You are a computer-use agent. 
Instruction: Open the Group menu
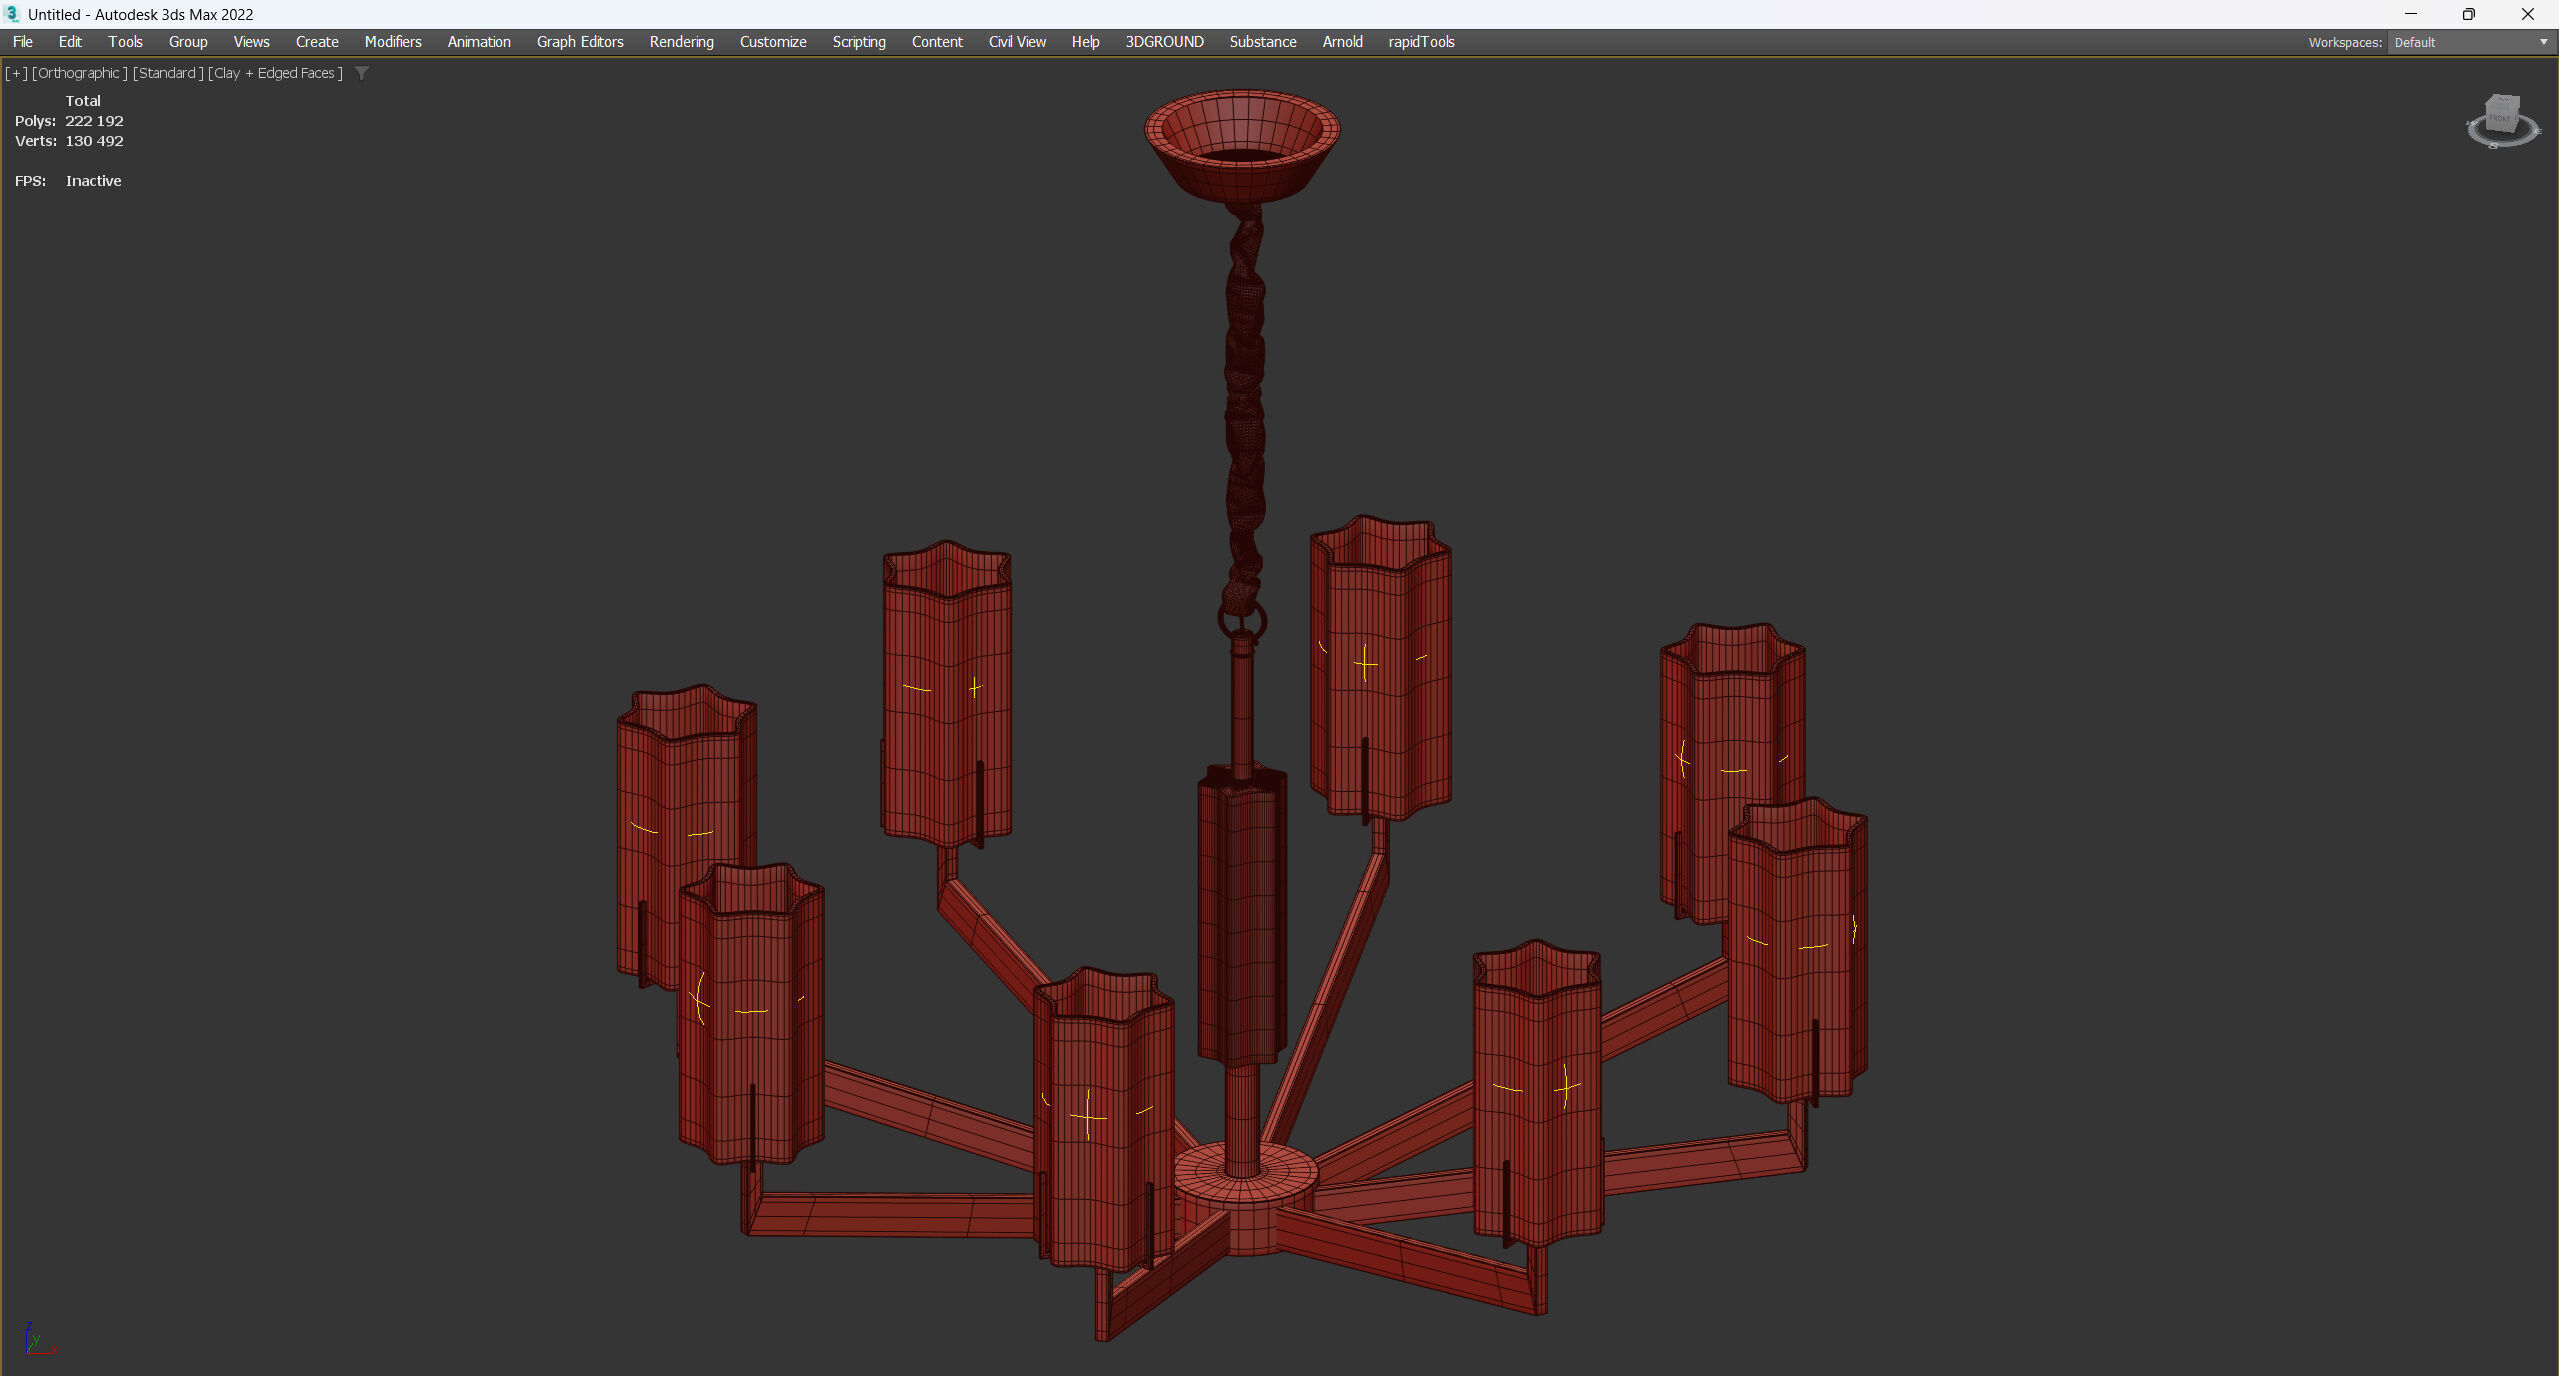click(188, 42)
